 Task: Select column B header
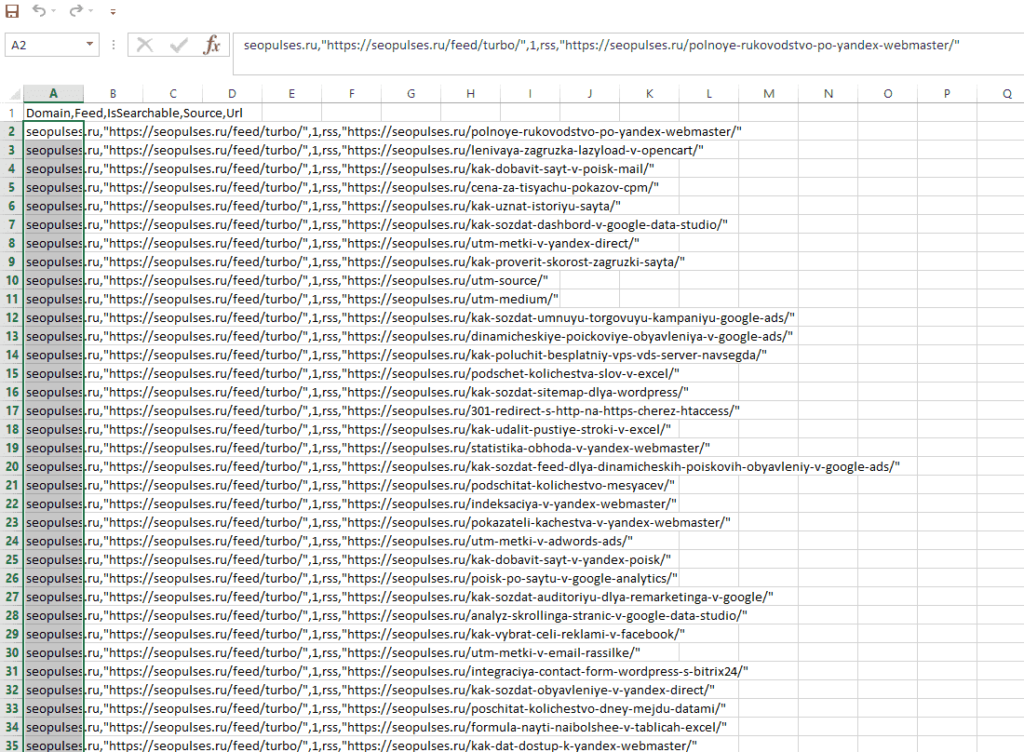[x=113, y=94]
